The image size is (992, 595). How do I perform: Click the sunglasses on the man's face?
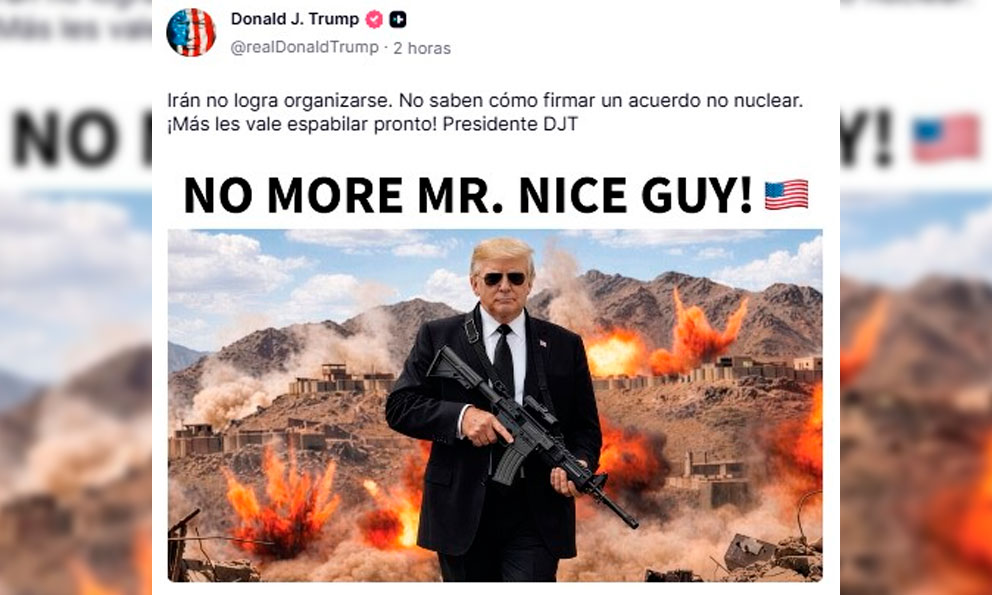(x=504, y=279)
